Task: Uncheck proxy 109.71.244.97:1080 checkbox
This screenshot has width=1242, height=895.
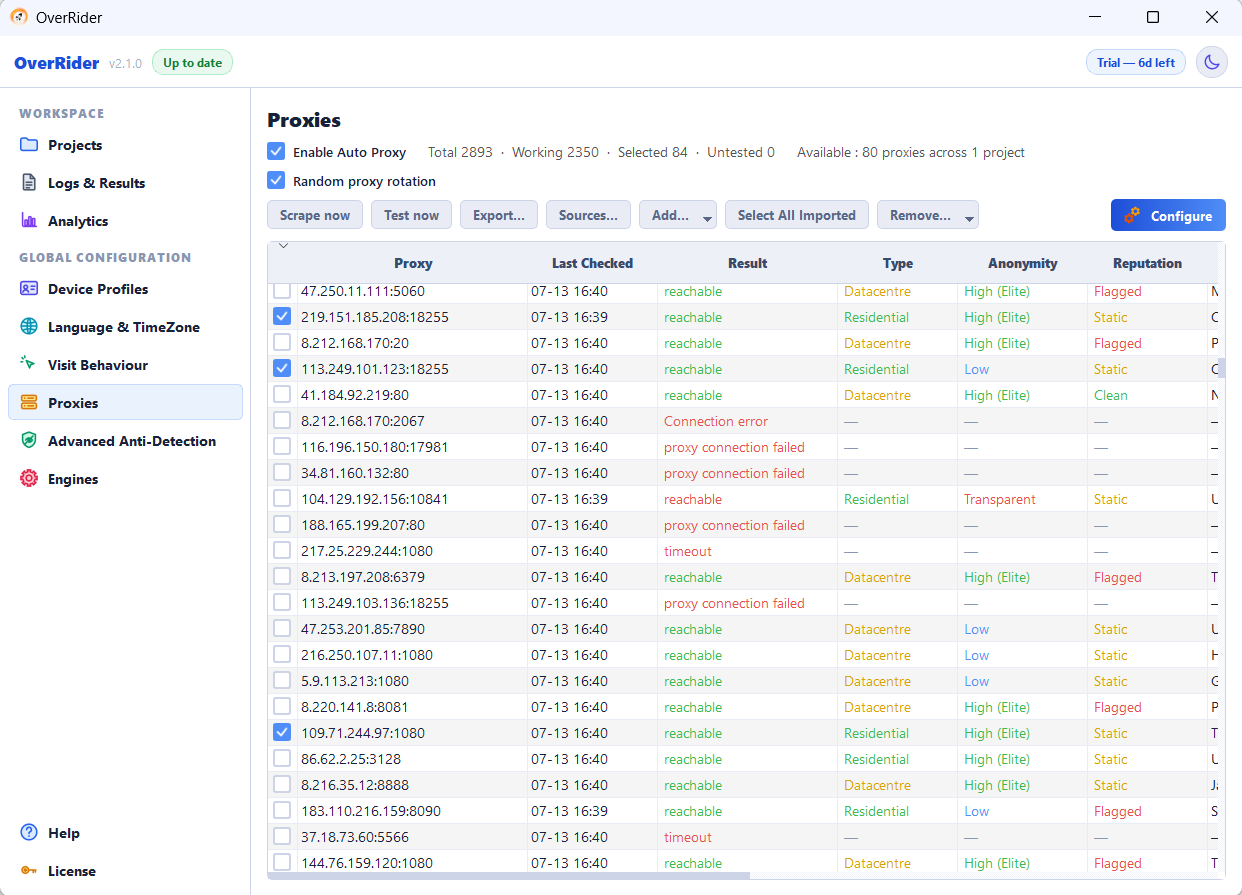Action: [x=282, y=732]
